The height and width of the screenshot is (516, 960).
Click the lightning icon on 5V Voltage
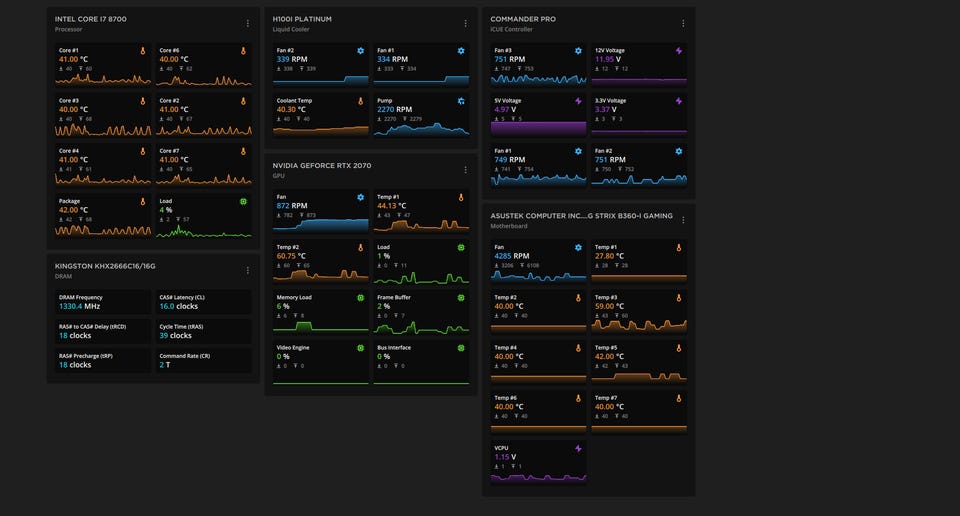coord(578,101)
